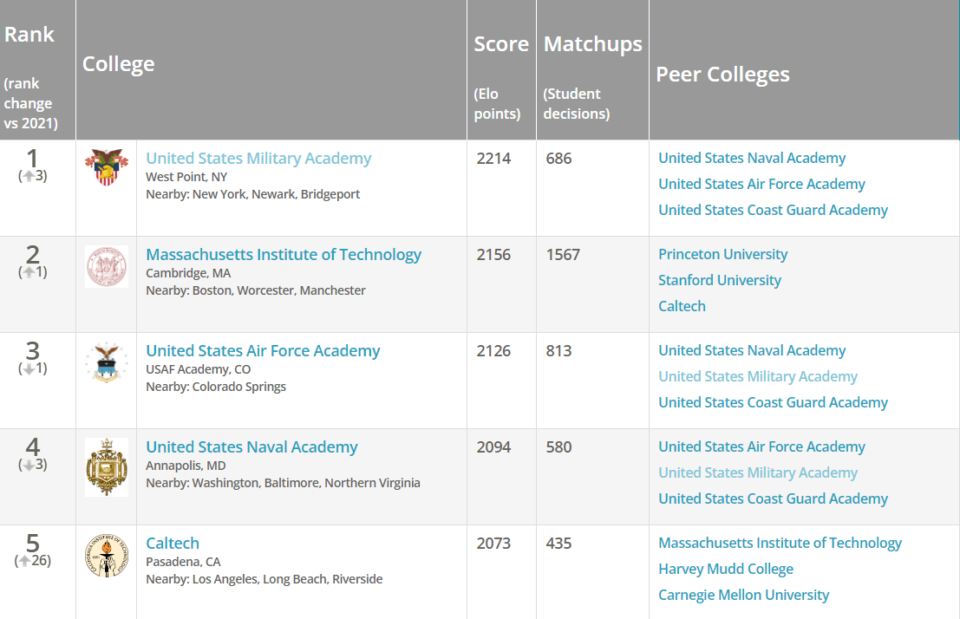Viewport: 960px width, 619px height.
Task: Open the Princeton University peer link
Action: point(722,254)
